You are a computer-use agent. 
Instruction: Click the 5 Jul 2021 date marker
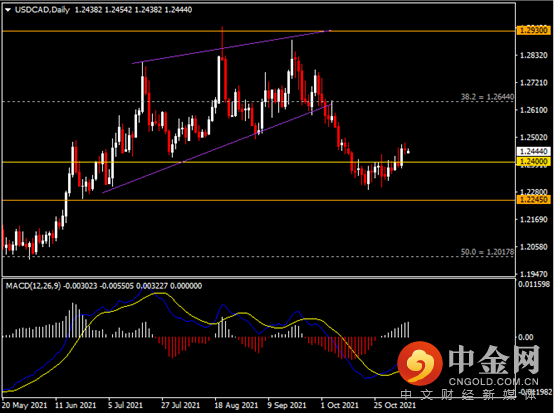pos(125,405)
